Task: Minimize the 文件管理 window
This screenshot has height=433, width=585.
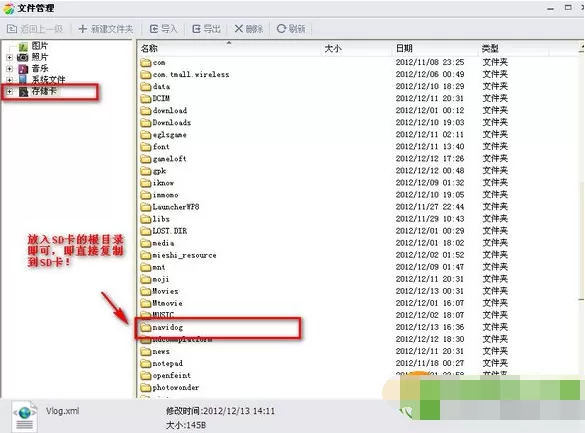Action: point(551,8)
